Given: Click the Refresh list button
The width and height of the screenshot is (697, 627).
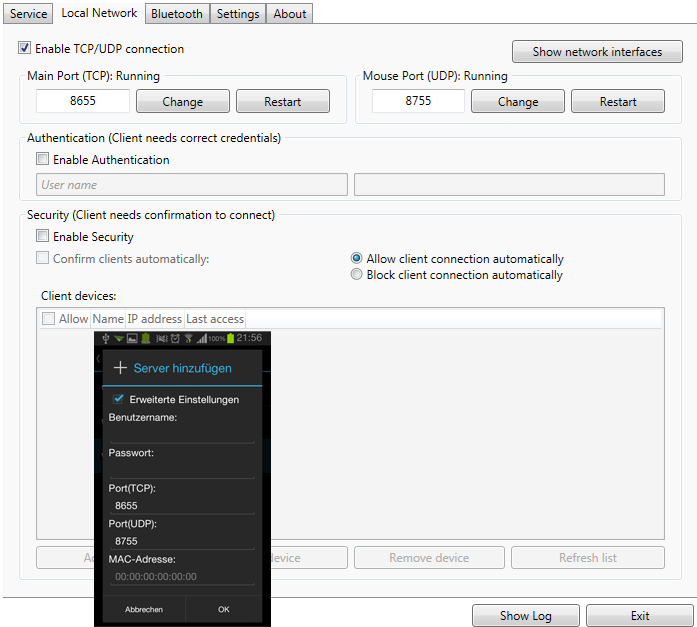Looking at the screenshot, I should tap(588, 558).
